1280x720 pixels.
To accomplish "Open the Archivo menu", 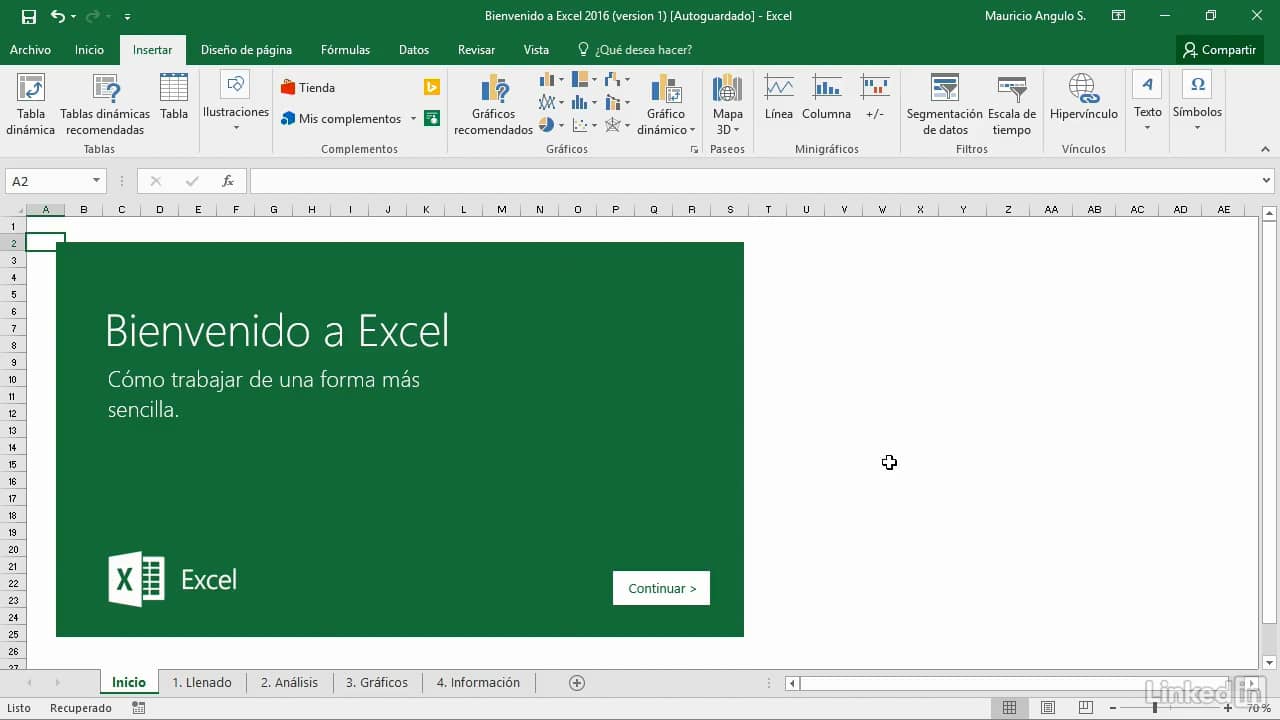I will [x=30, y=50].
